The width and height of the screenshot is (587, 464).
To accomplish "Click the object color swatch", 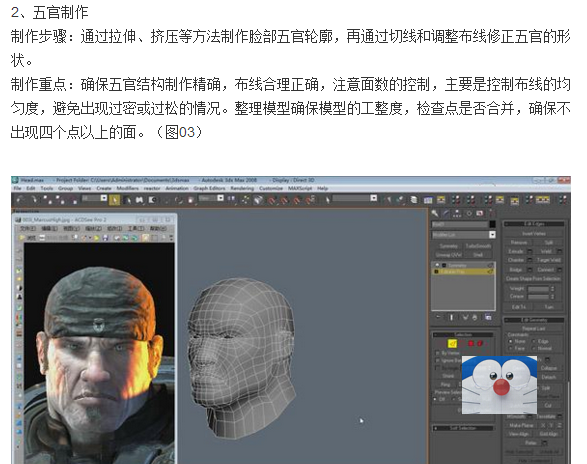I will click(x=493, y=224).
